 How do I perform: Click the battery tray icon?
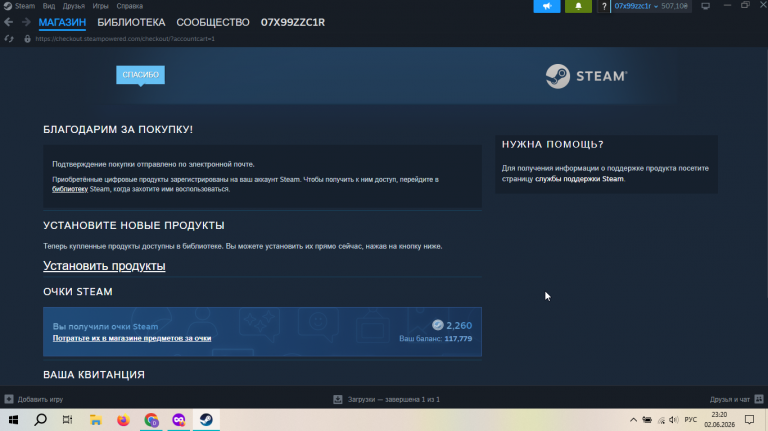(647, 420)
